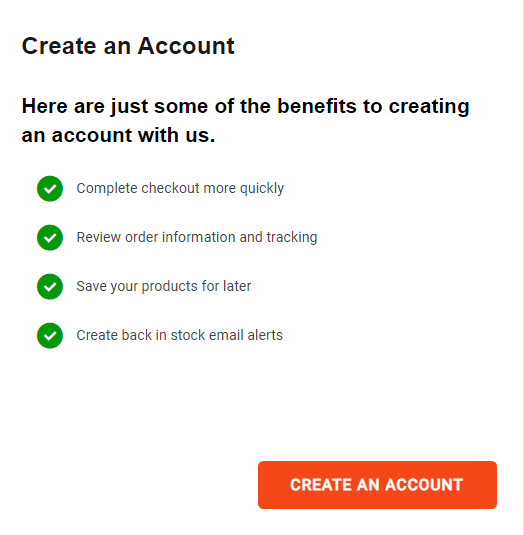Click the Create an Account page heading
The image size is (524, 535).
point(128,46)
